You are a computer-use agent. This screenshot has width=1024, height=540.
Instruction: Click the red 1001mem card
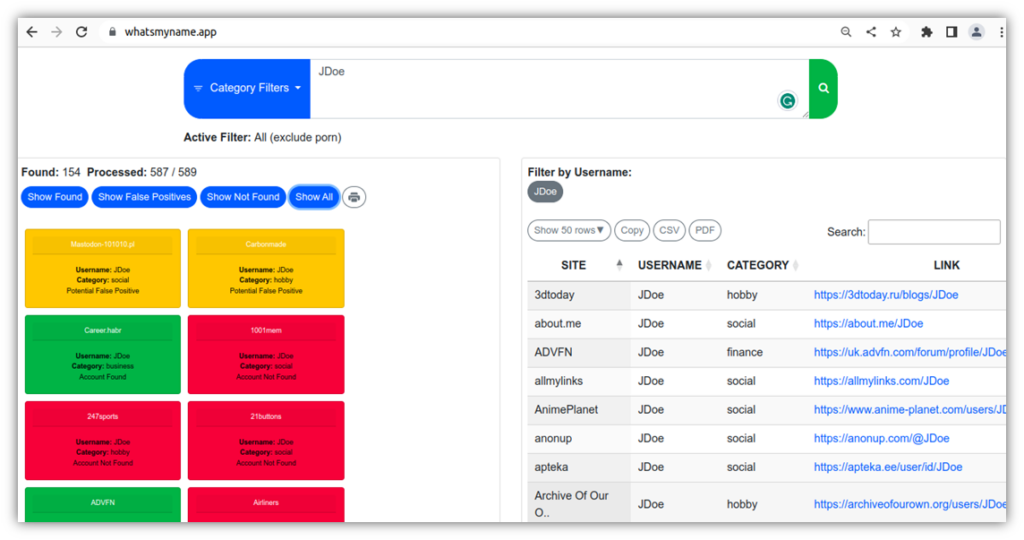[x=266, y=355]
